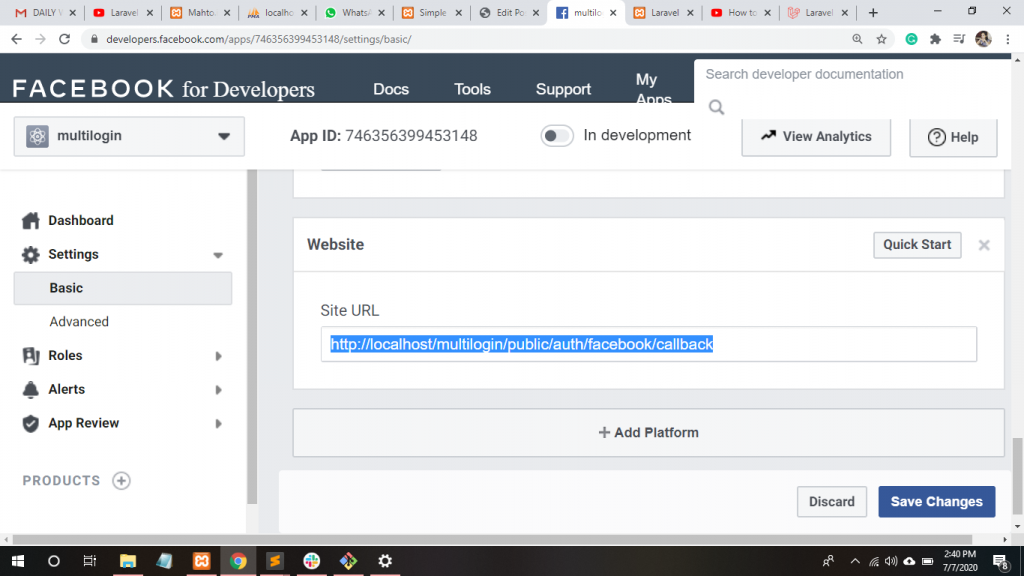Open the Docs menu

[x=391, y=89]
